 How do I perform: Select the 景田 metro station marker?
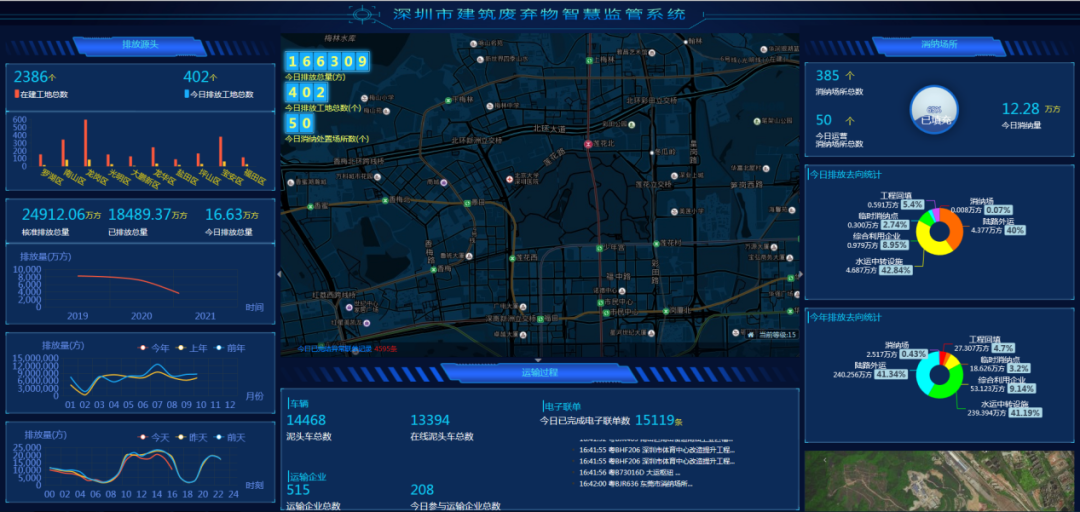pyautogui.click(x=468, y=203)
